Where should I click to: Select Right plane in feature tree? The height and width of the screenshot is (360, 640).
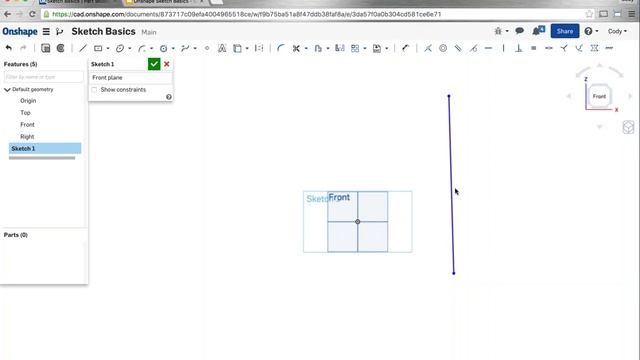click(x=27, y=137)
